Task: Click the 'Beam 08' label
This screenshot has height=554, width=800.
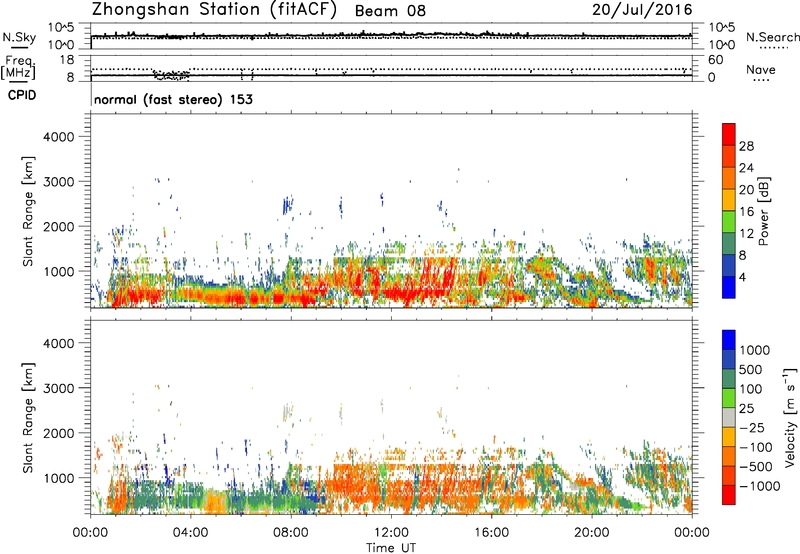Action: [x=390, y=11]
